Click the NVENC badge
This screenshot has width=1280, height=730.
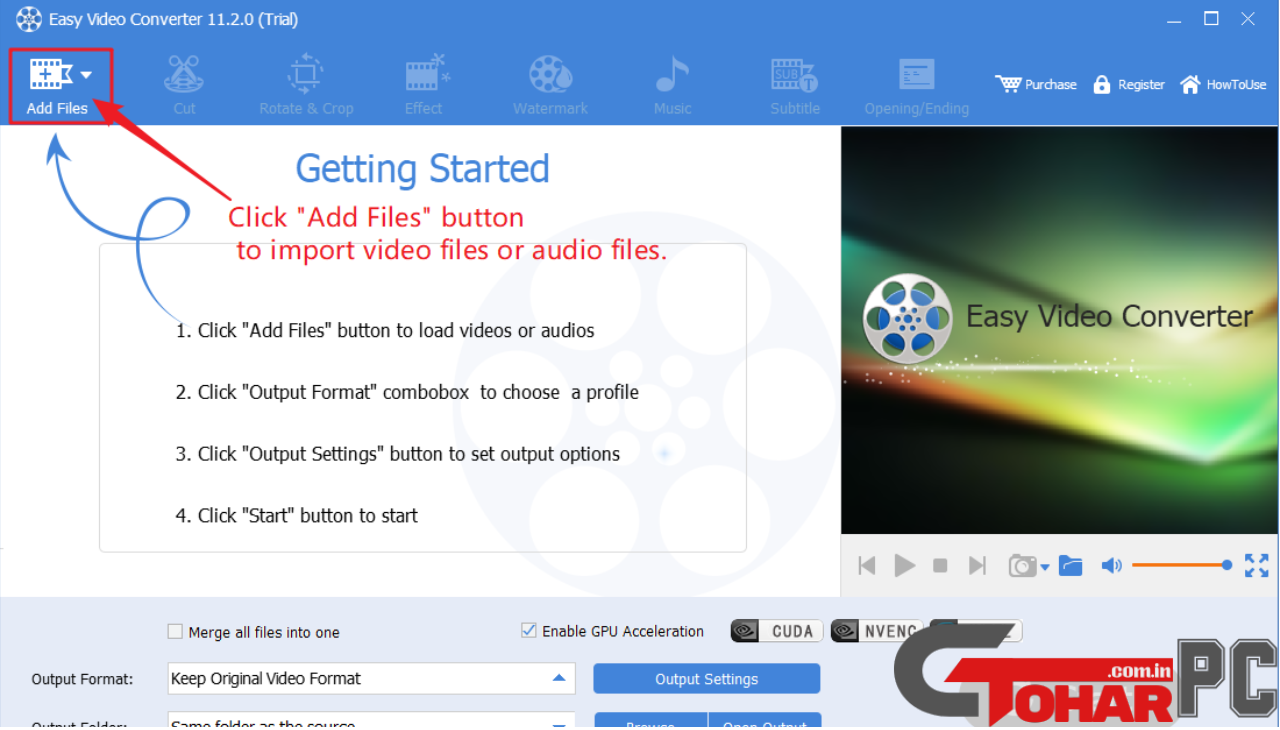point(876,631)
